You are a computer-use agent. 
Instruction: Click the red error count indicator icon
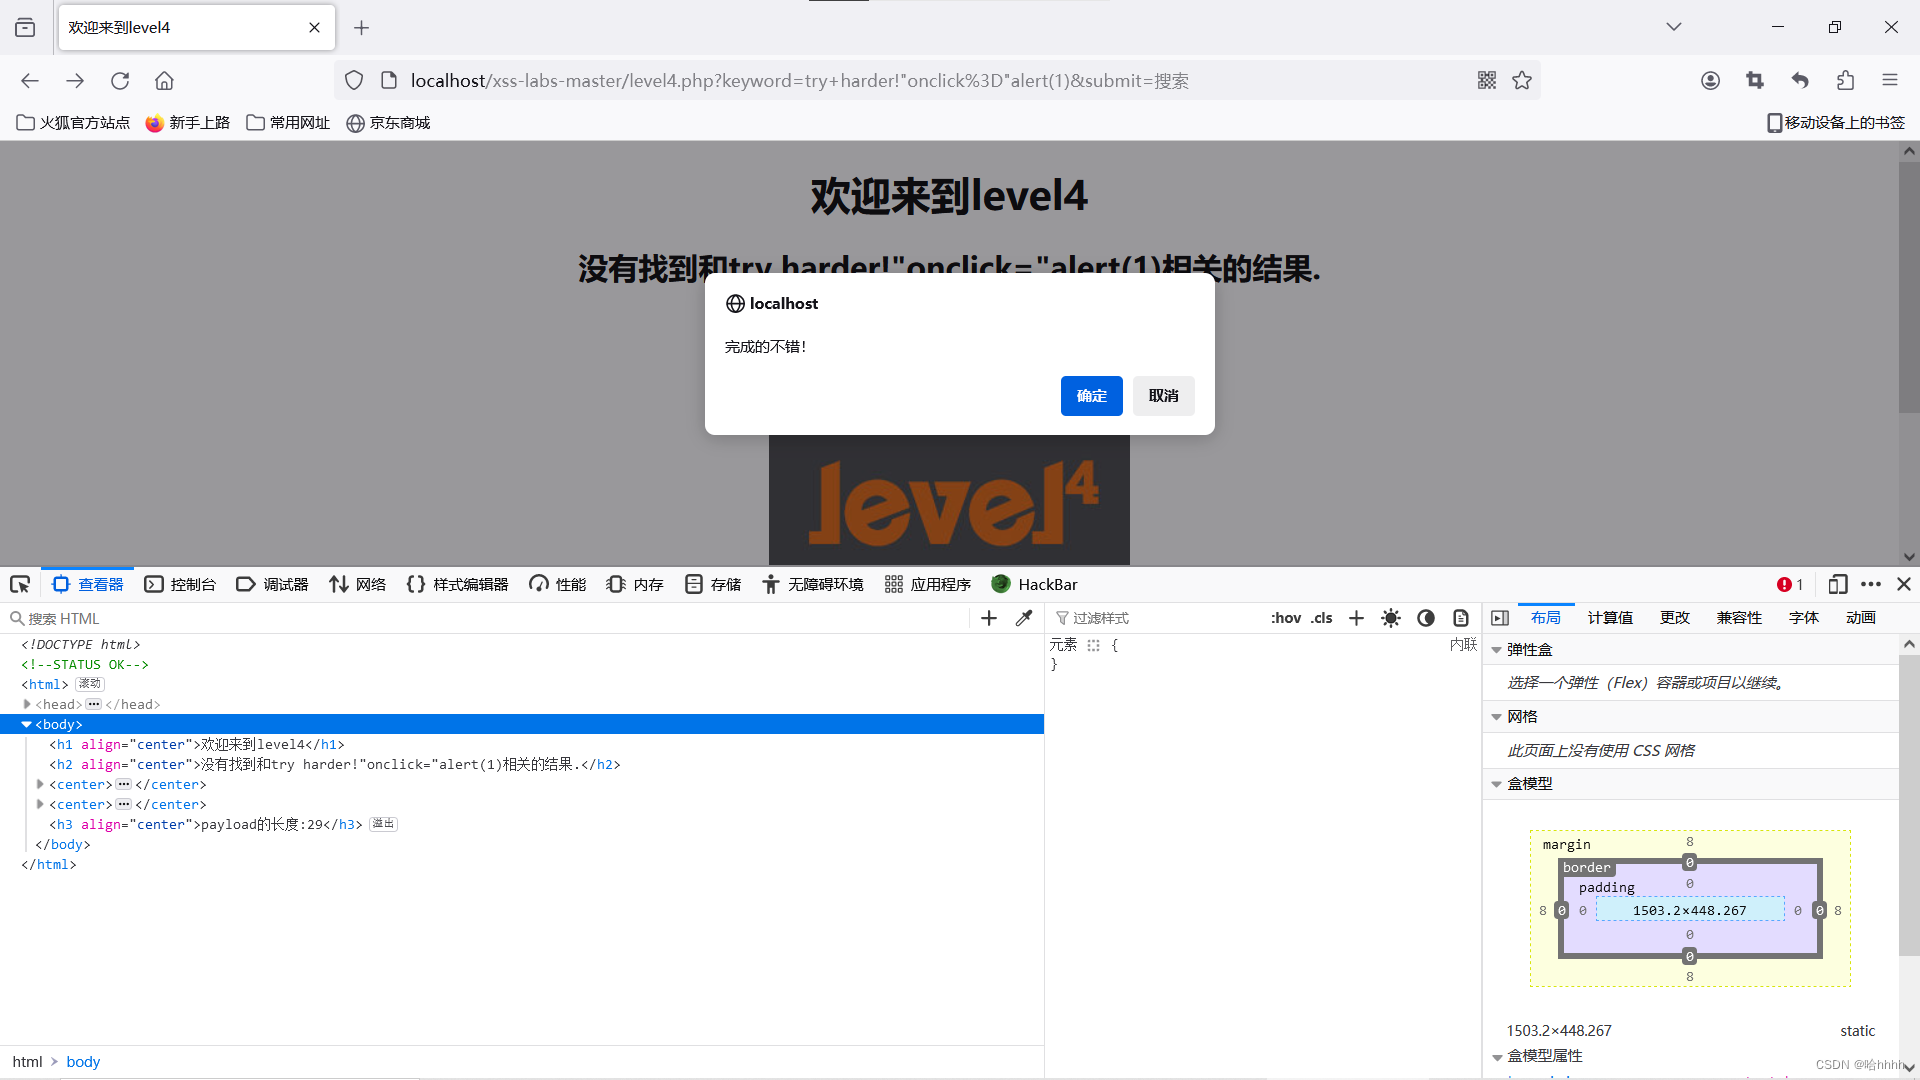(x=1784, y=584)
